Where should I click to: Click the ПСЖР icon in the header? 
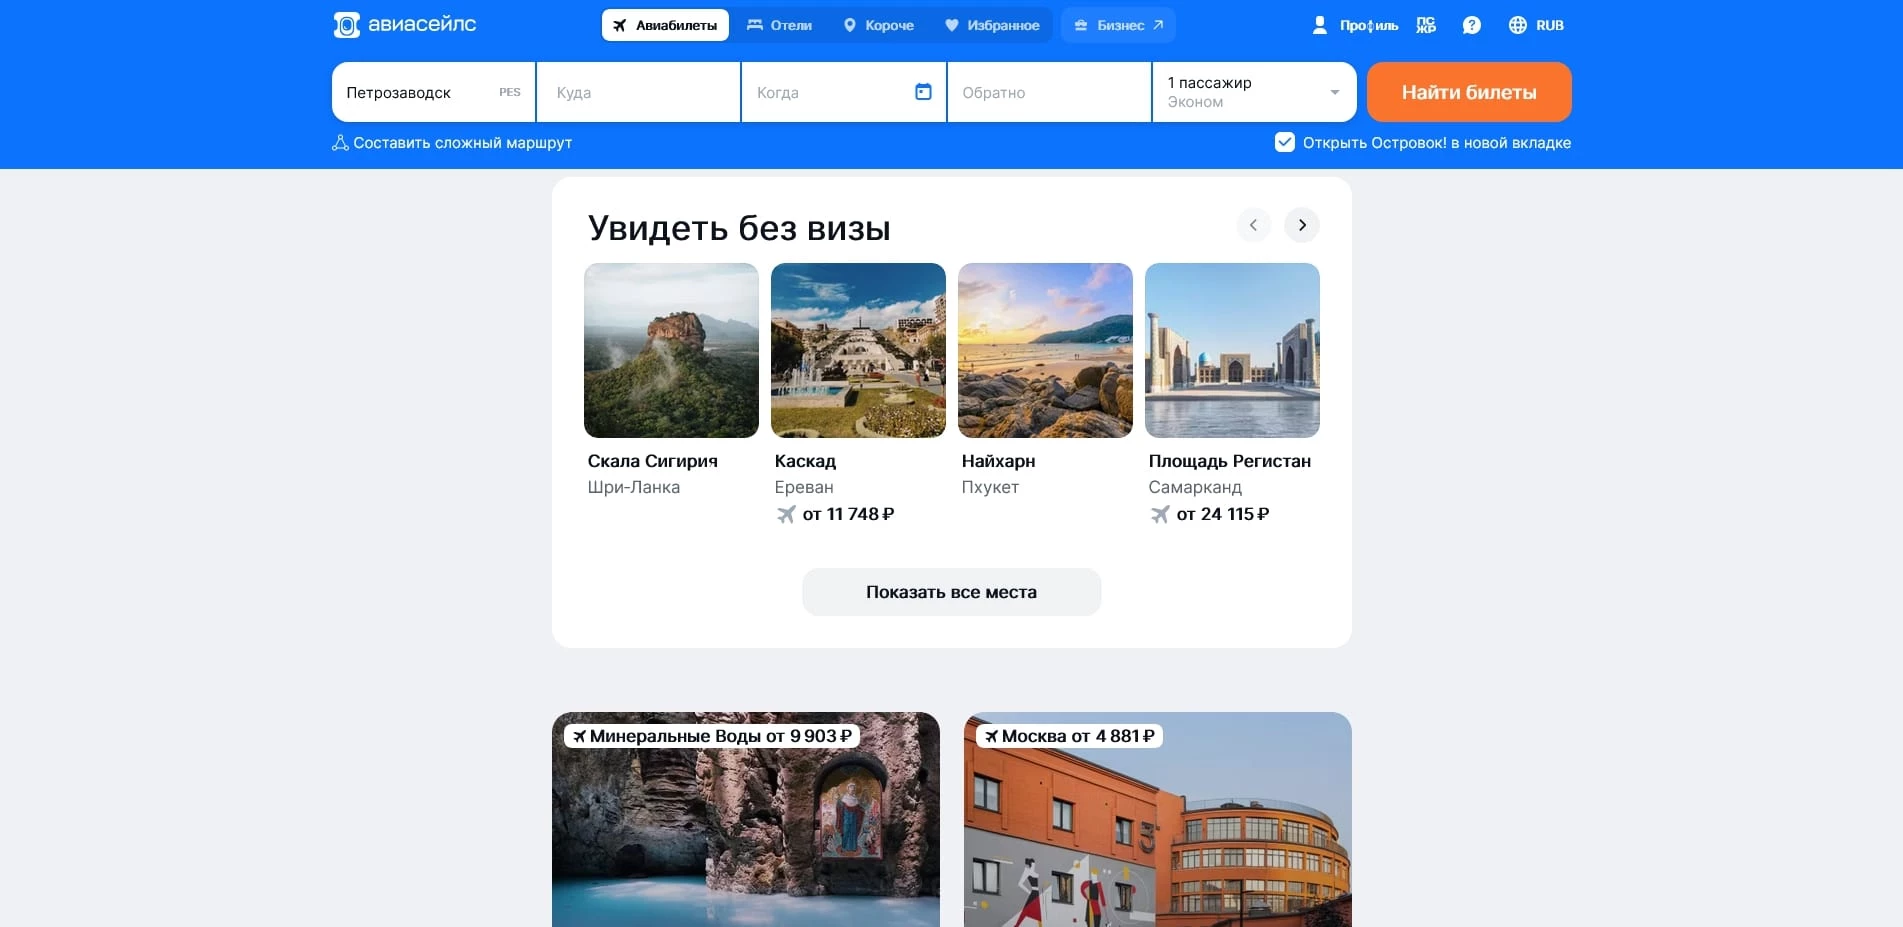(1424, 24)
